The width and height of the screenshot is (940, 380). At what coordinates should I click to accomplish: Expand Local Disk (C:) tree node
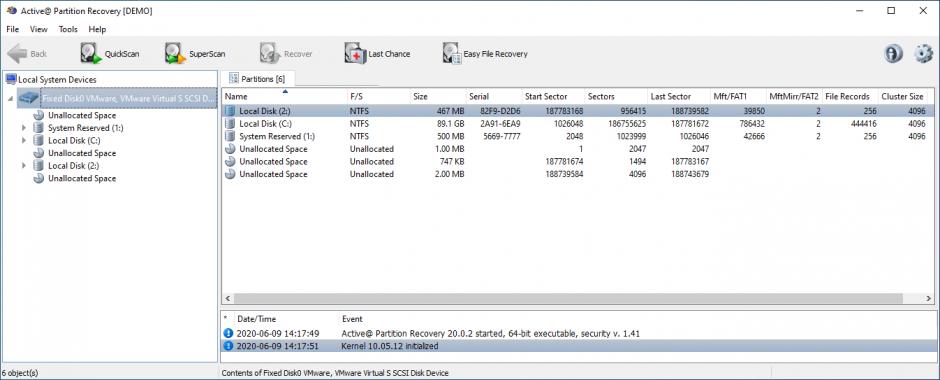point(24,140)
